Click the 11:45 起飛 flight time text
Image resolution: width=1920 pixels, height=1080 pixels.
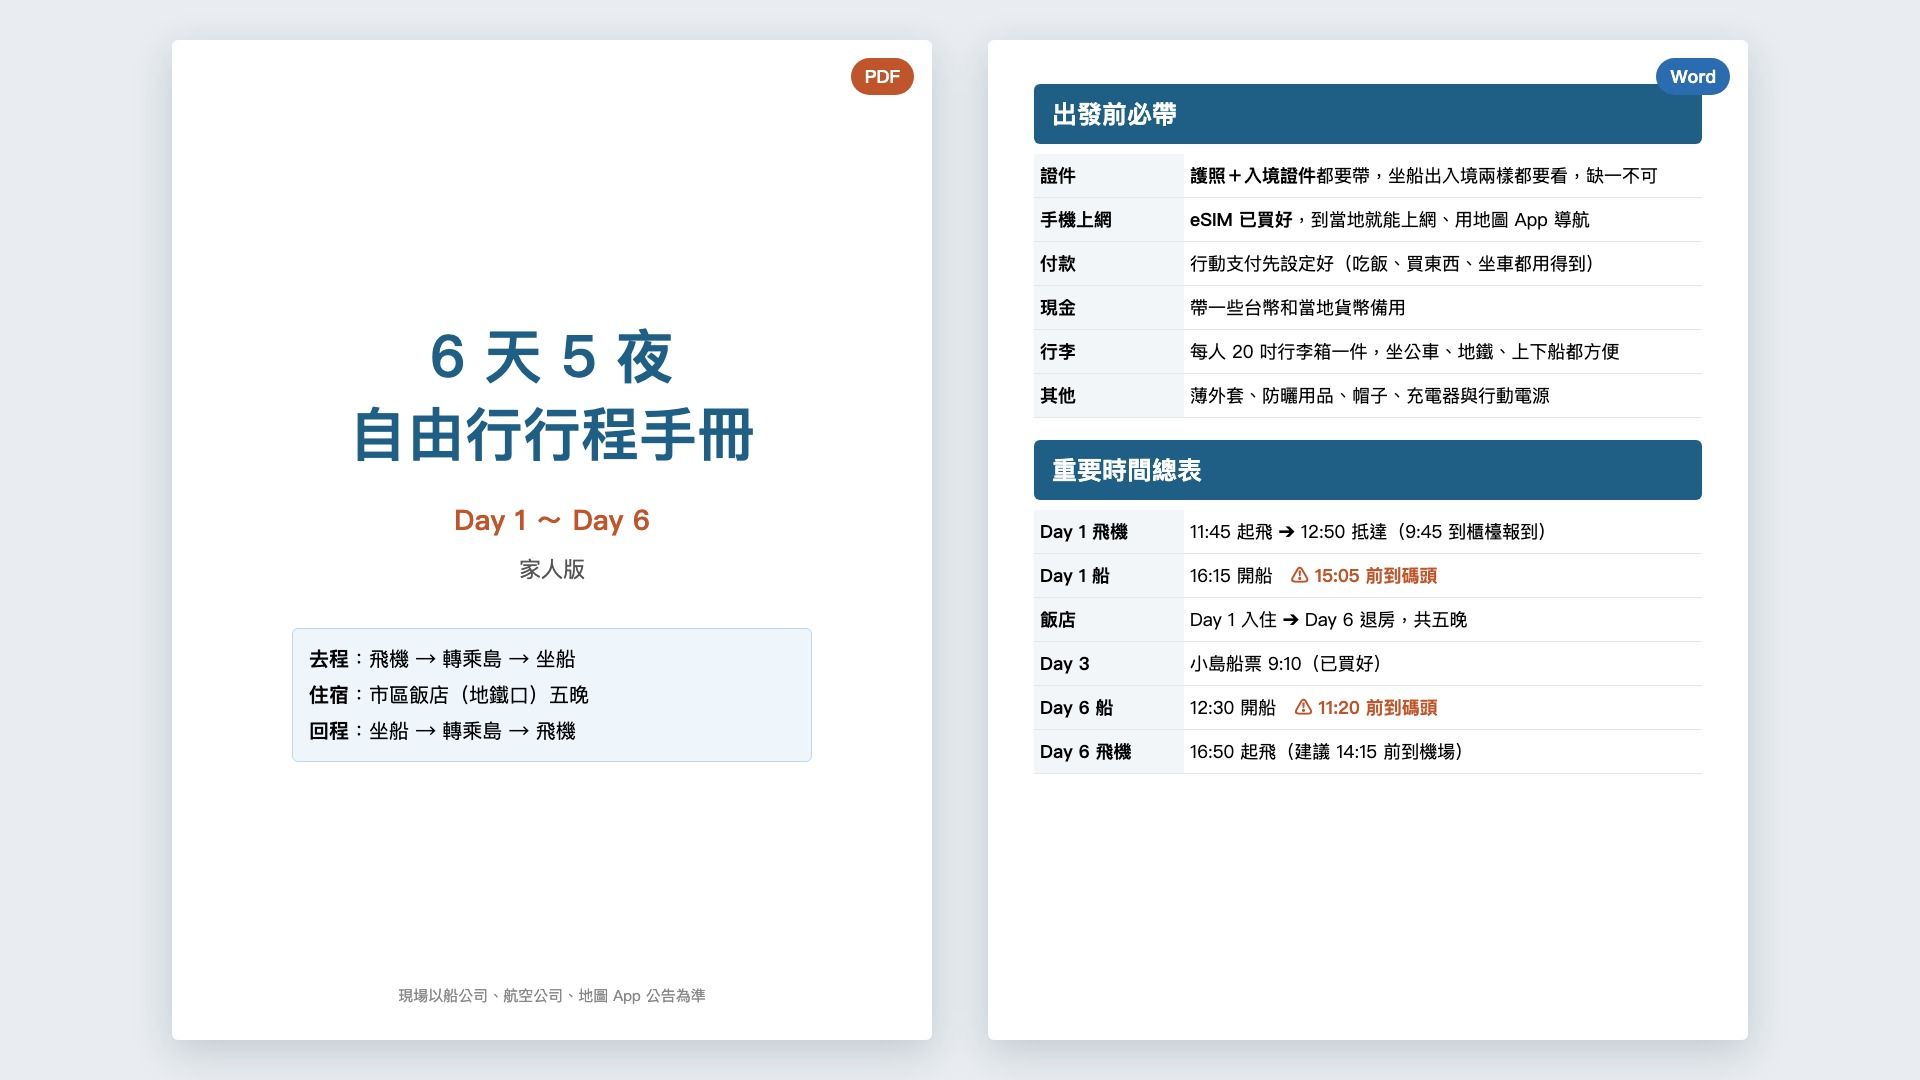(x=1231, y=532)
